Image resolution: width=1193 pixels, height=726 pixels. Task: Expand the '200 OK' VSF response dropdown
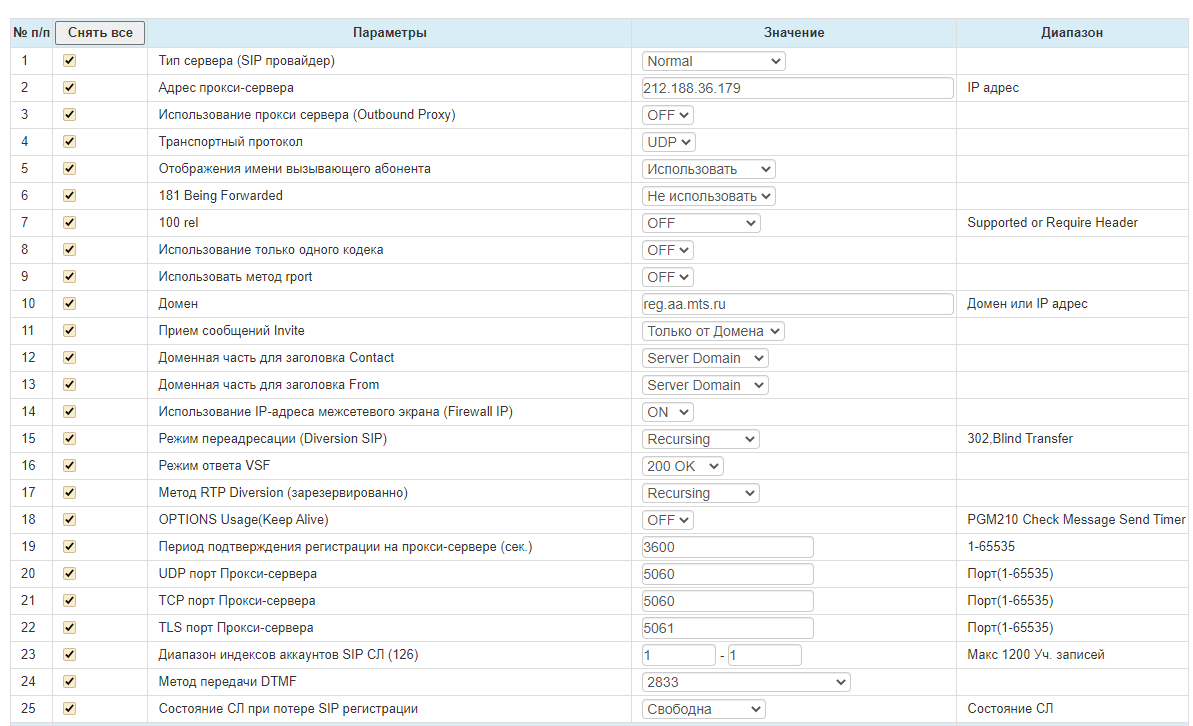coord(682,466)
